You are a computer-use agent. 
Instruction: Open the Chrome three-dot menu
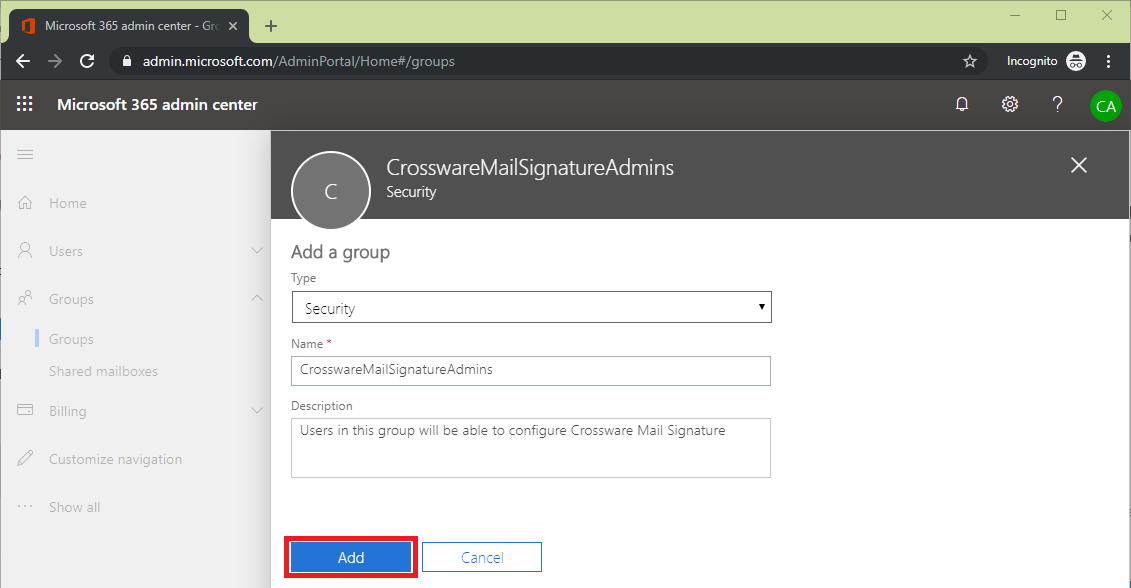(1109, 61)
